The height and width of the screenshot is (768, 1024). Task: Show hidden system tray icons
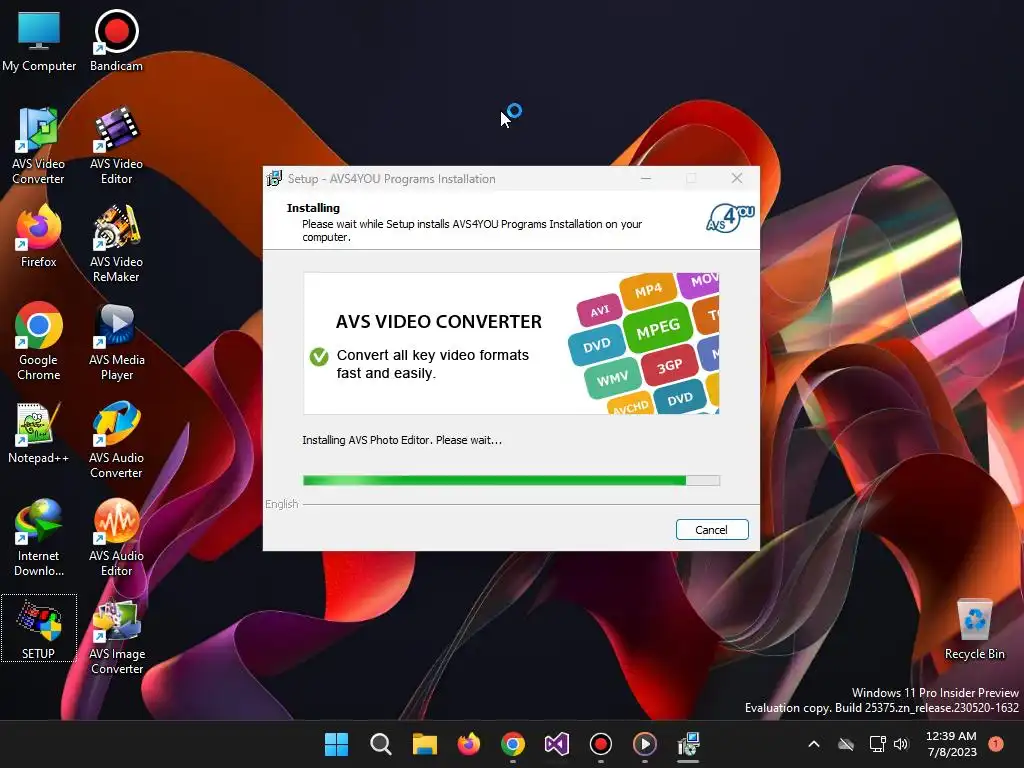[x=814, y=744]
